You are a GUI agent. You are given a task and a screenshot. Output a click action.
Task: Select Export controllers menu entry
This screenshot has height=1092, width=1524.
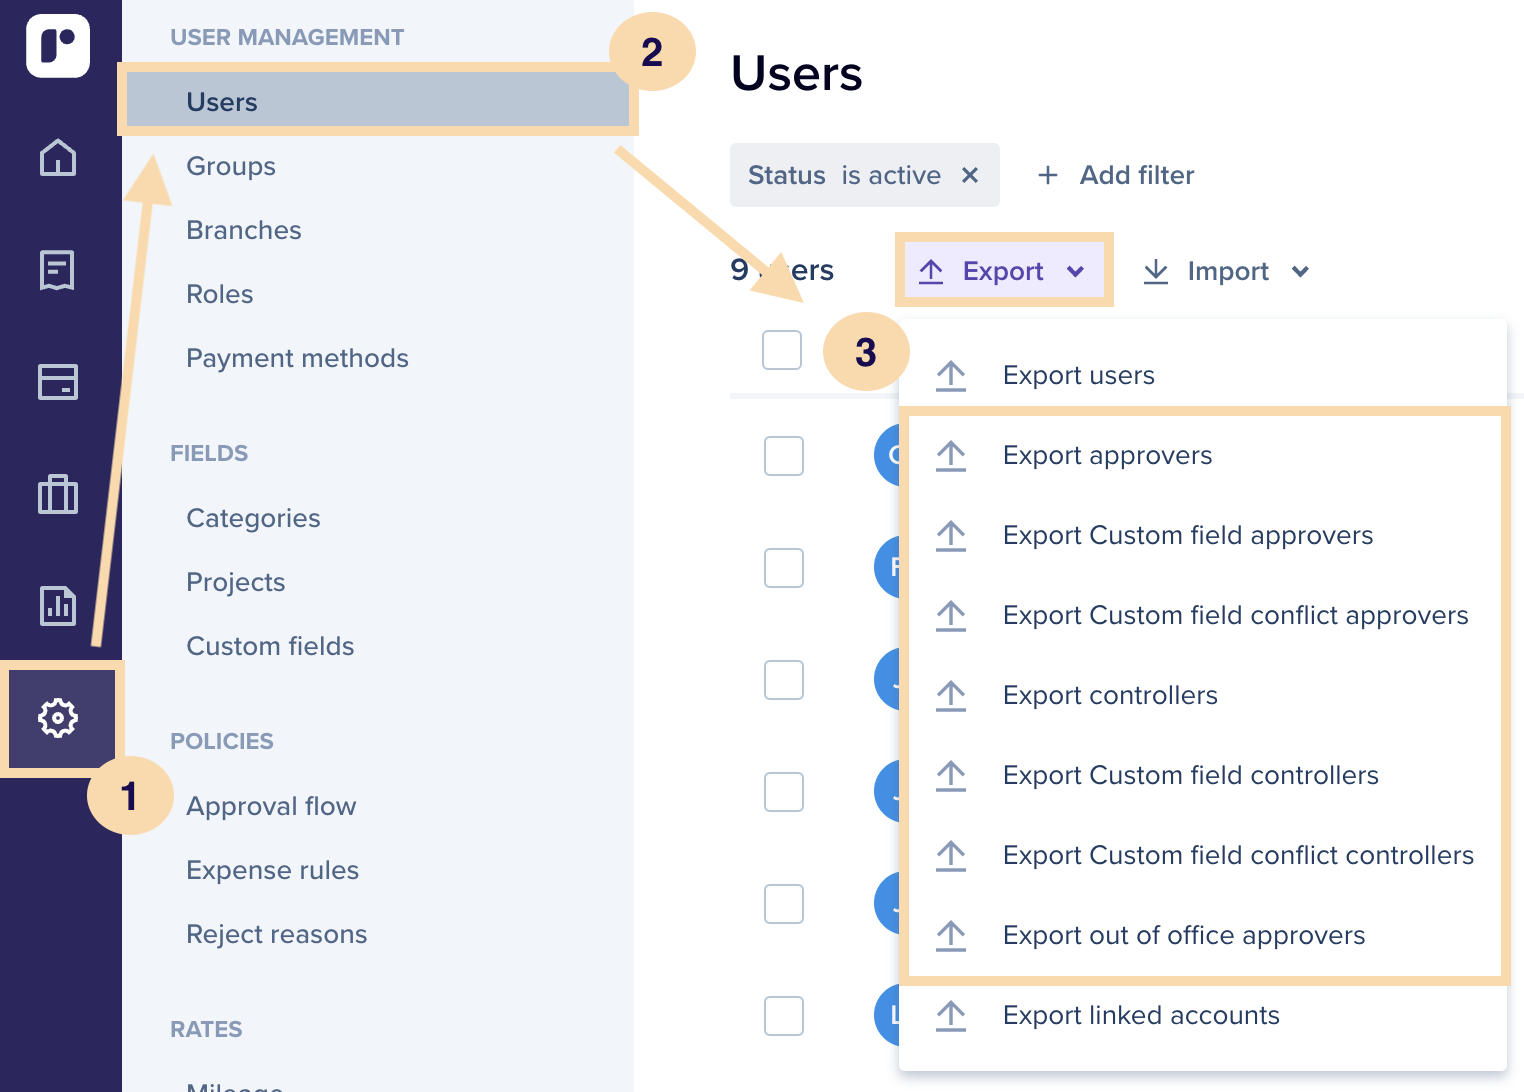point(1110,695)
